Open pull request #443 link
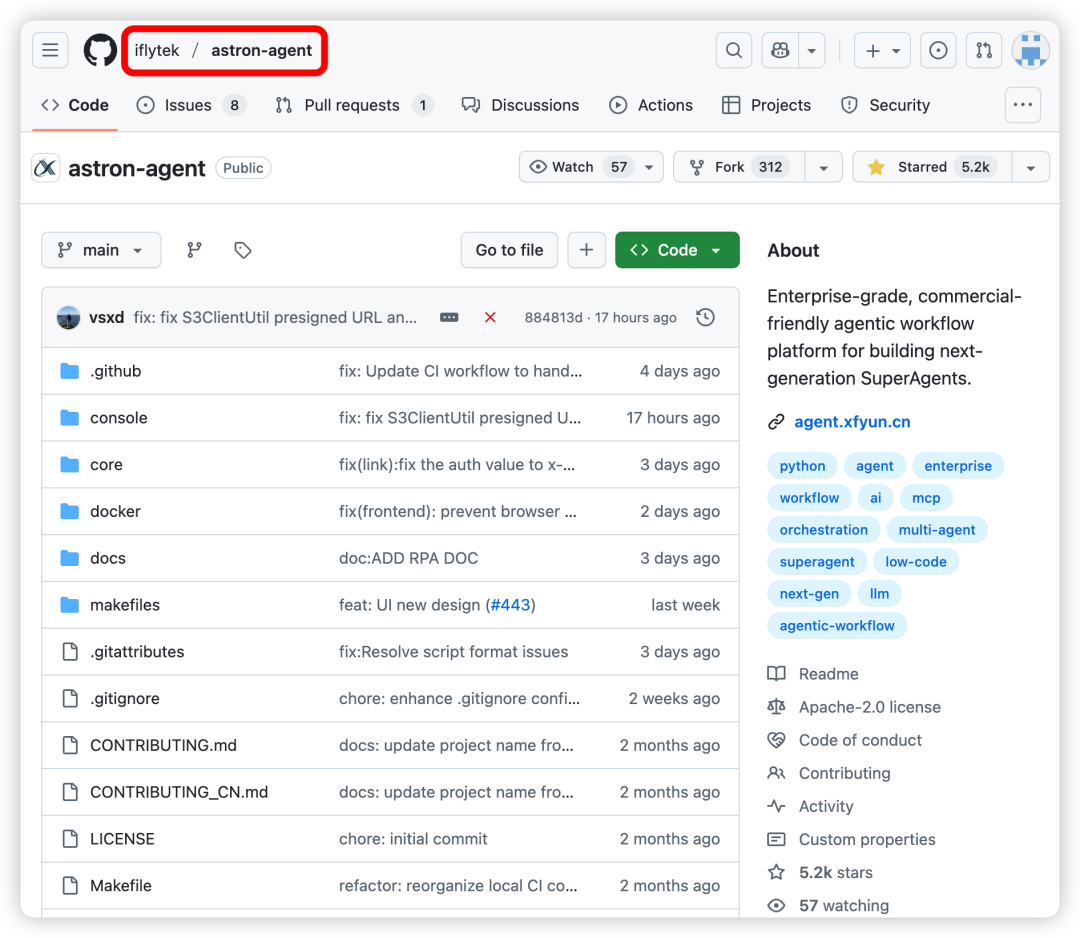 click(510, 605)
